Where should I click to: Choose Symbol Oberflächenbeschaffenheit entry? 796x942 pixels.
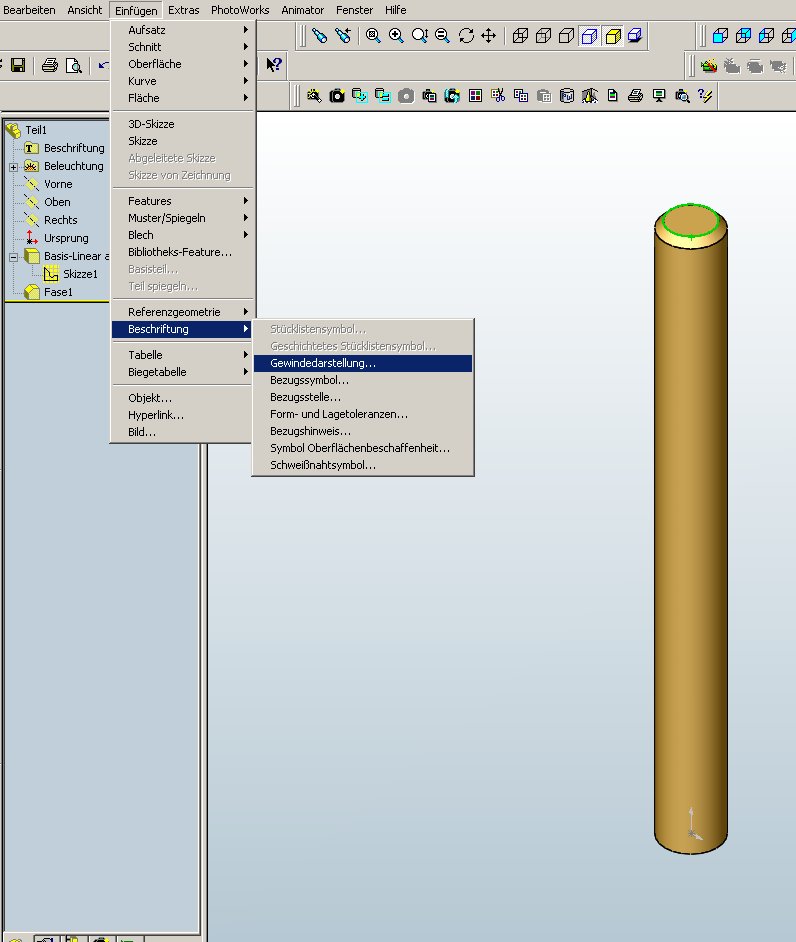tap(363, 448)
